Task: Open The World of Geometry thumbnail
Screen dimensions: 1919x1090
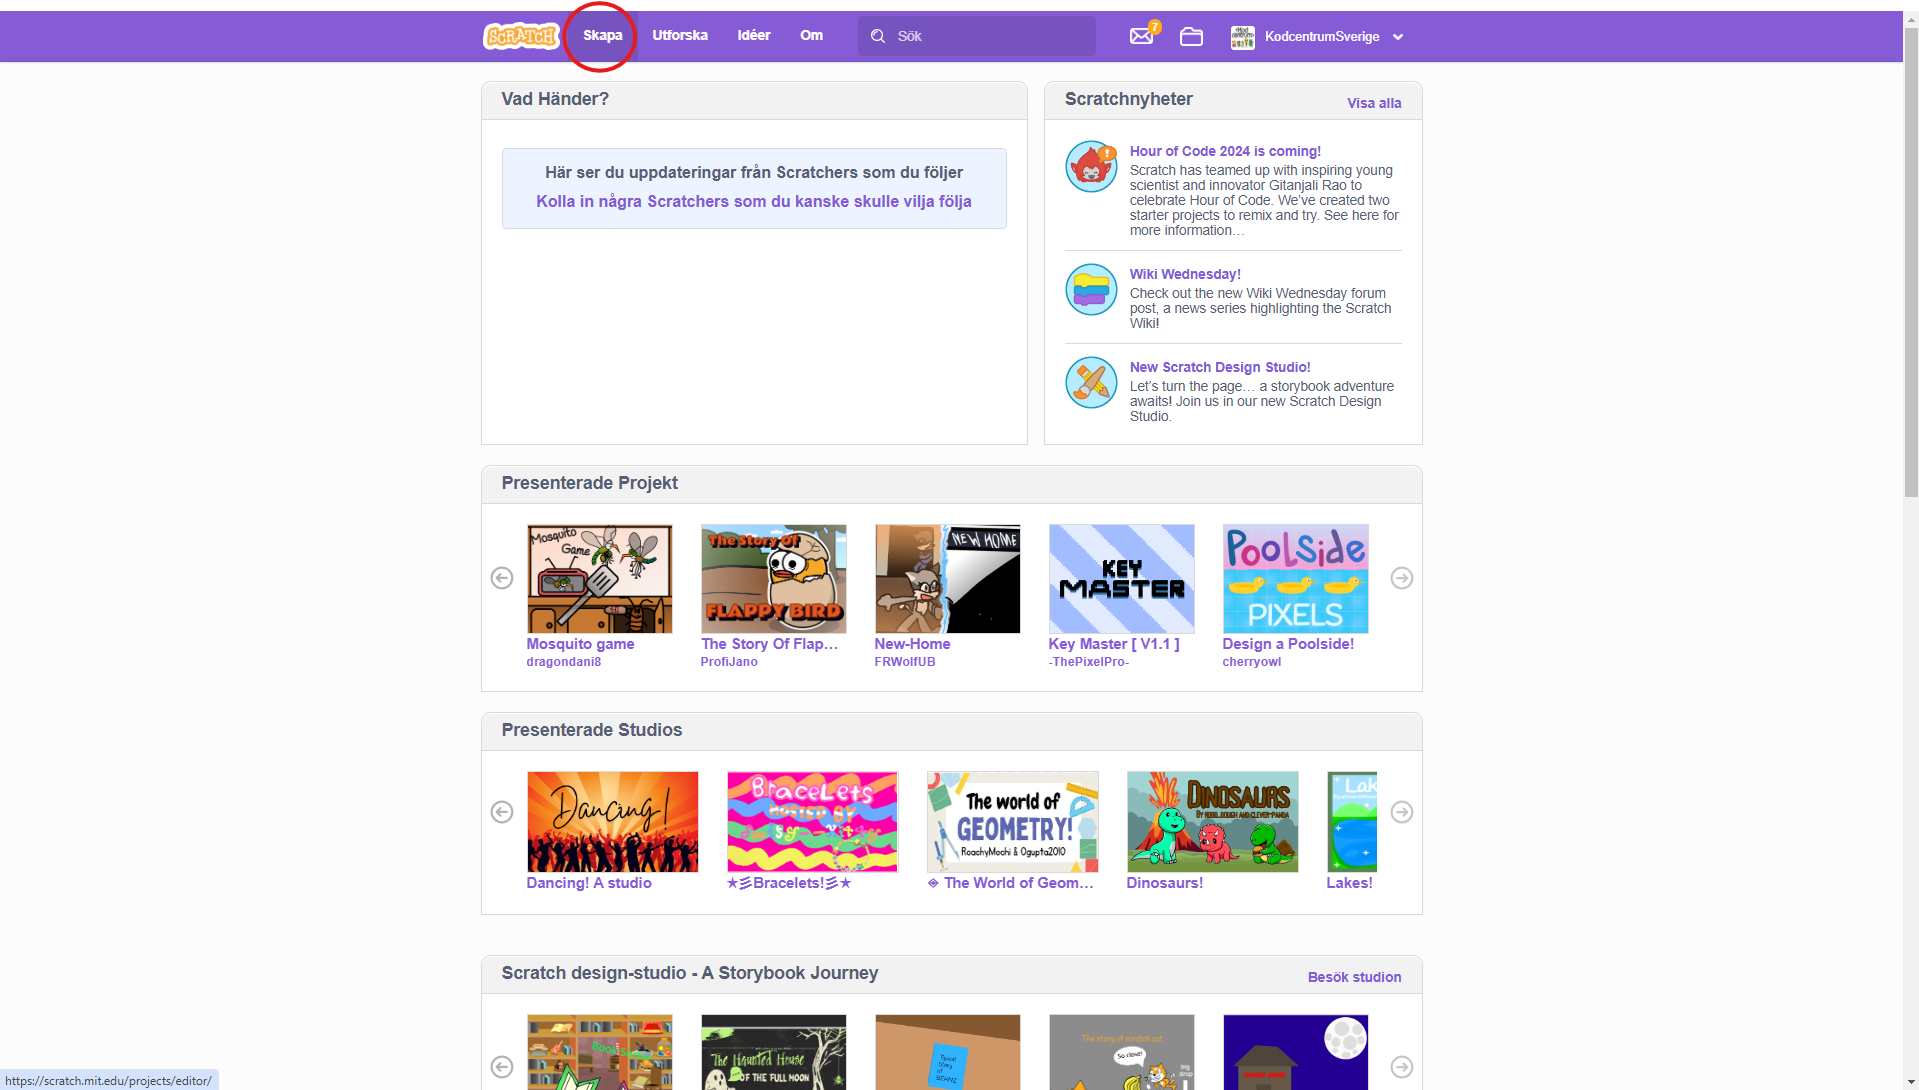Action: (1012, 821)
